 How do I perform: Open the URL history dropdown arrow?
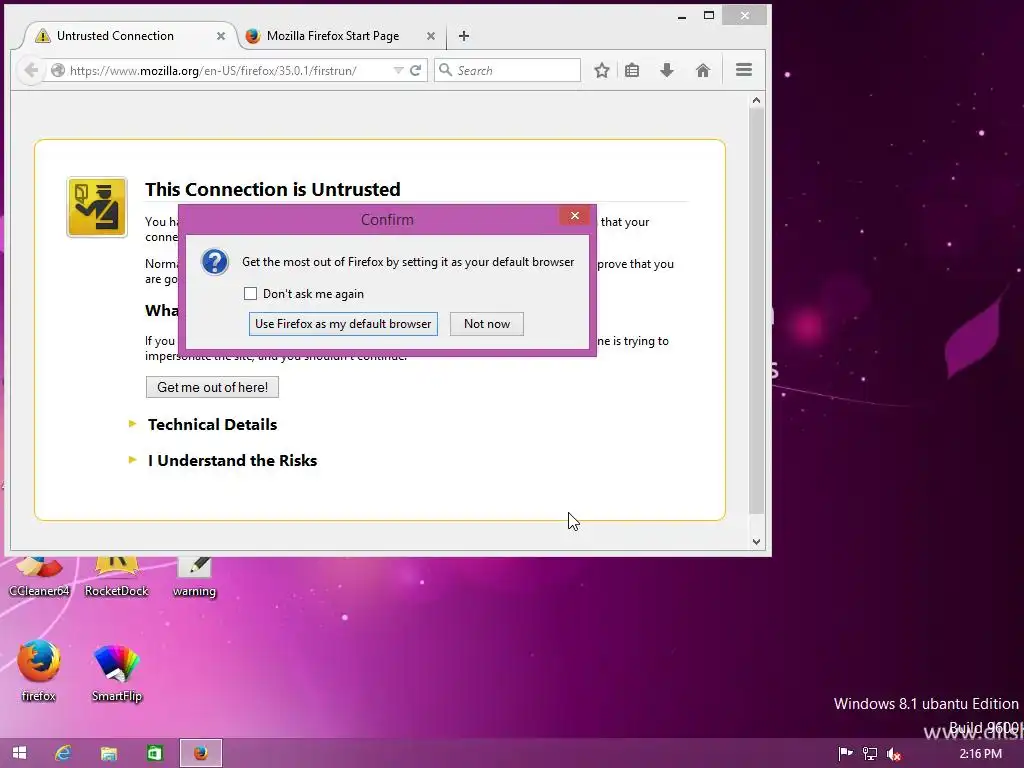click(x=398, y=70)
